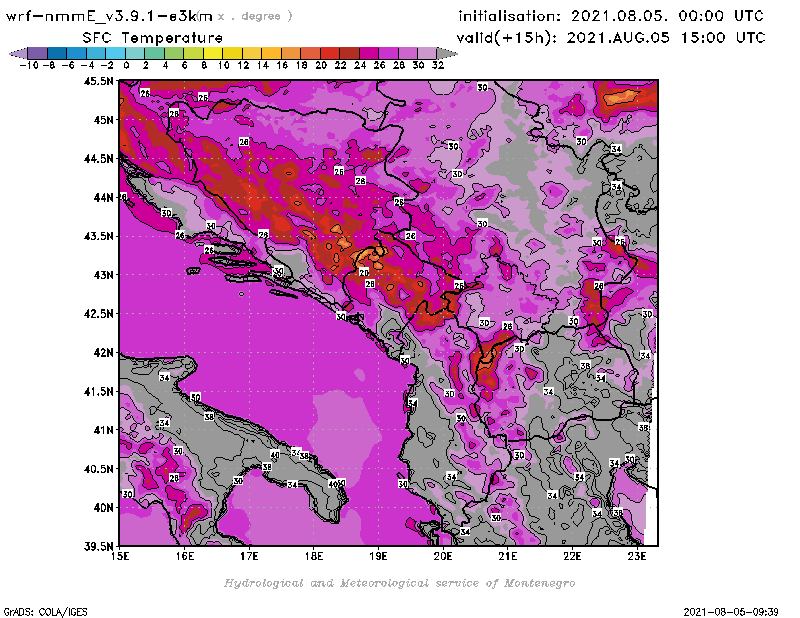Click the 'GrADS: COLA/IGES' credit text
The height and width of the screenshot is (618, 800).
click(45, 612)
